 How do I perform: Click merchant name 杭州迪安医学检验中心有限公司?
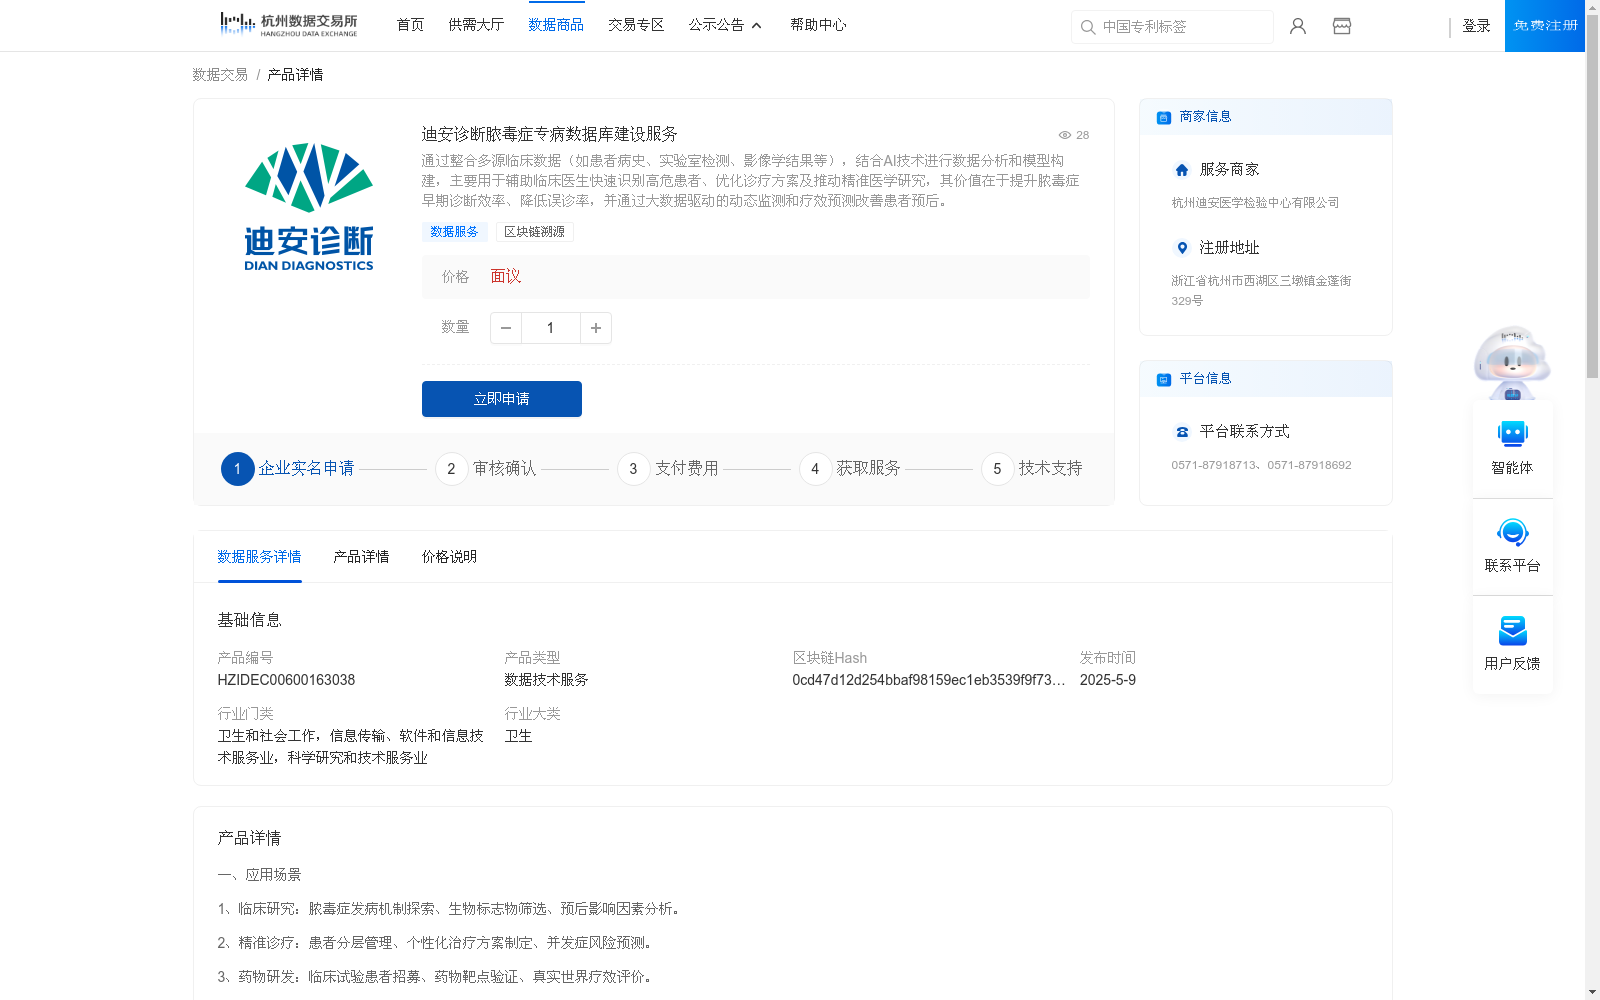coord(1255,203)
